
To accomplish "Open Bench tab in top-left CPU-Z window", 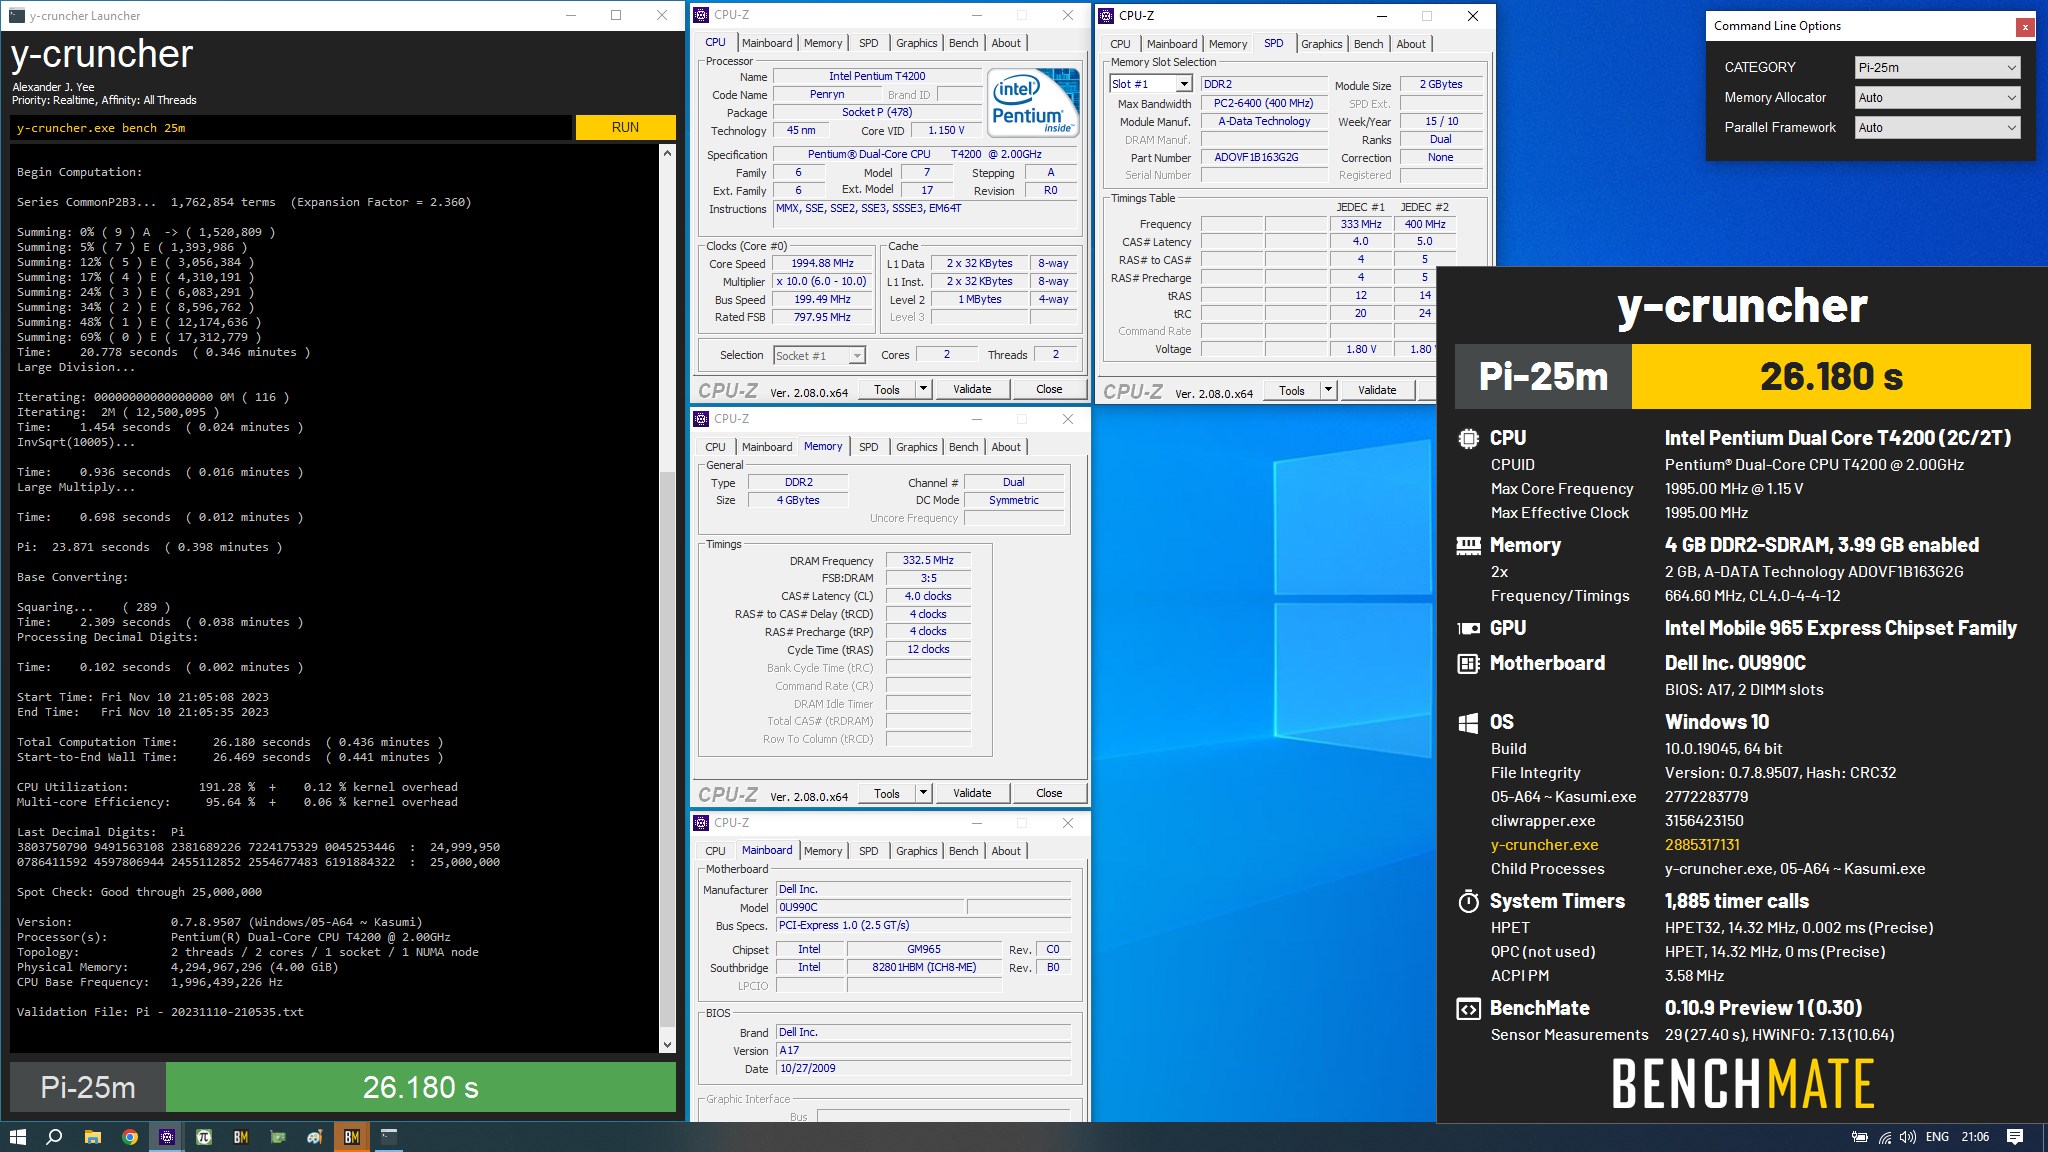I will click(964, 43).
